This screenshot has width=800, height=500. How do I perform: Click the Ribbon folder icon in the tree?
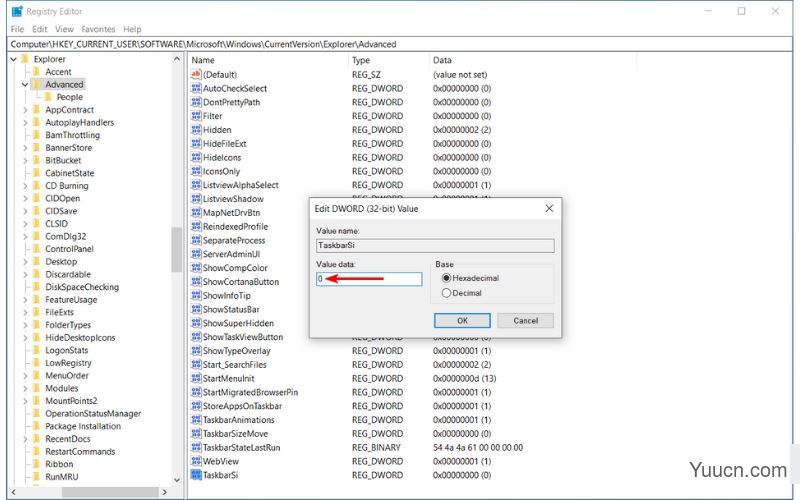tap(37, 464)
